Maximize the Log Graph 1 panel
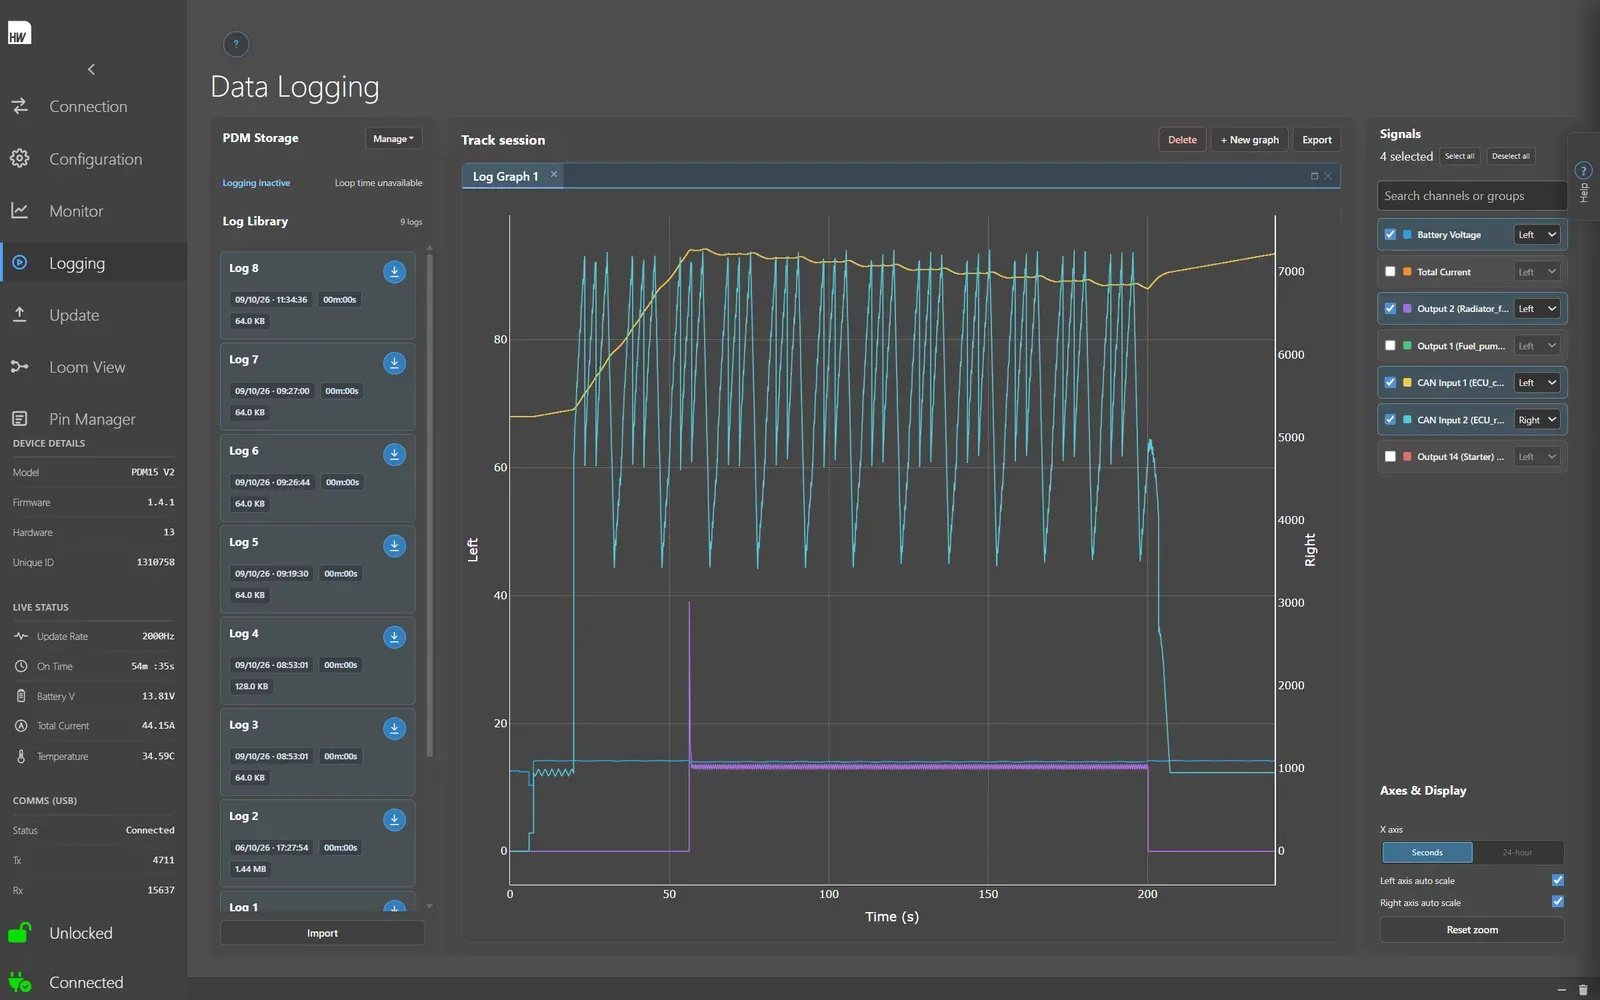Image resolution: width=1600 pixels, height=1000 pixels. (1314, 176)
